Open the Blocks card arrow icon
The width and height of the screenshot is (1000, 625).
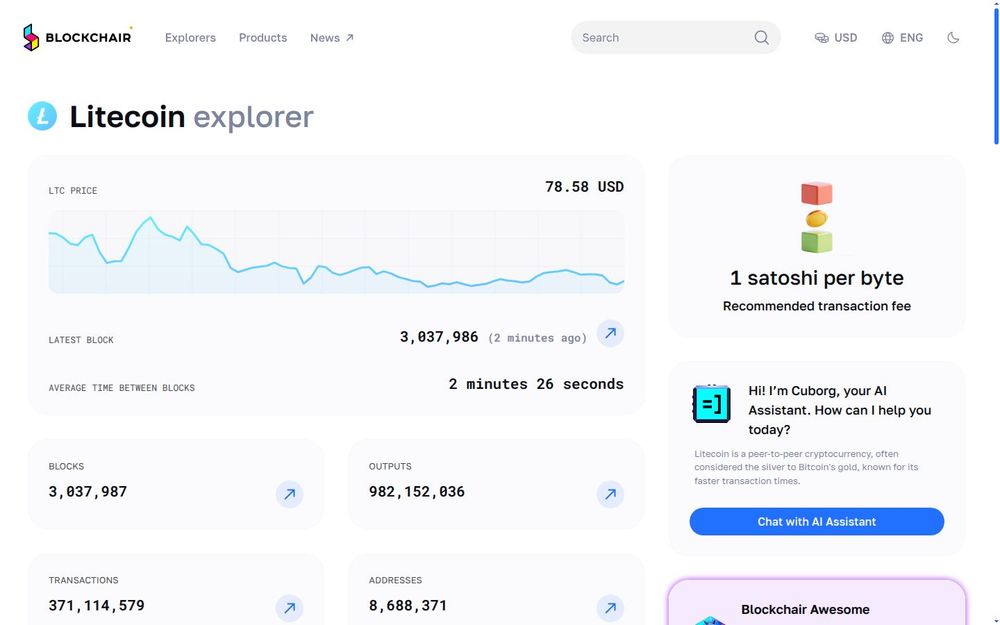(290, 494)
